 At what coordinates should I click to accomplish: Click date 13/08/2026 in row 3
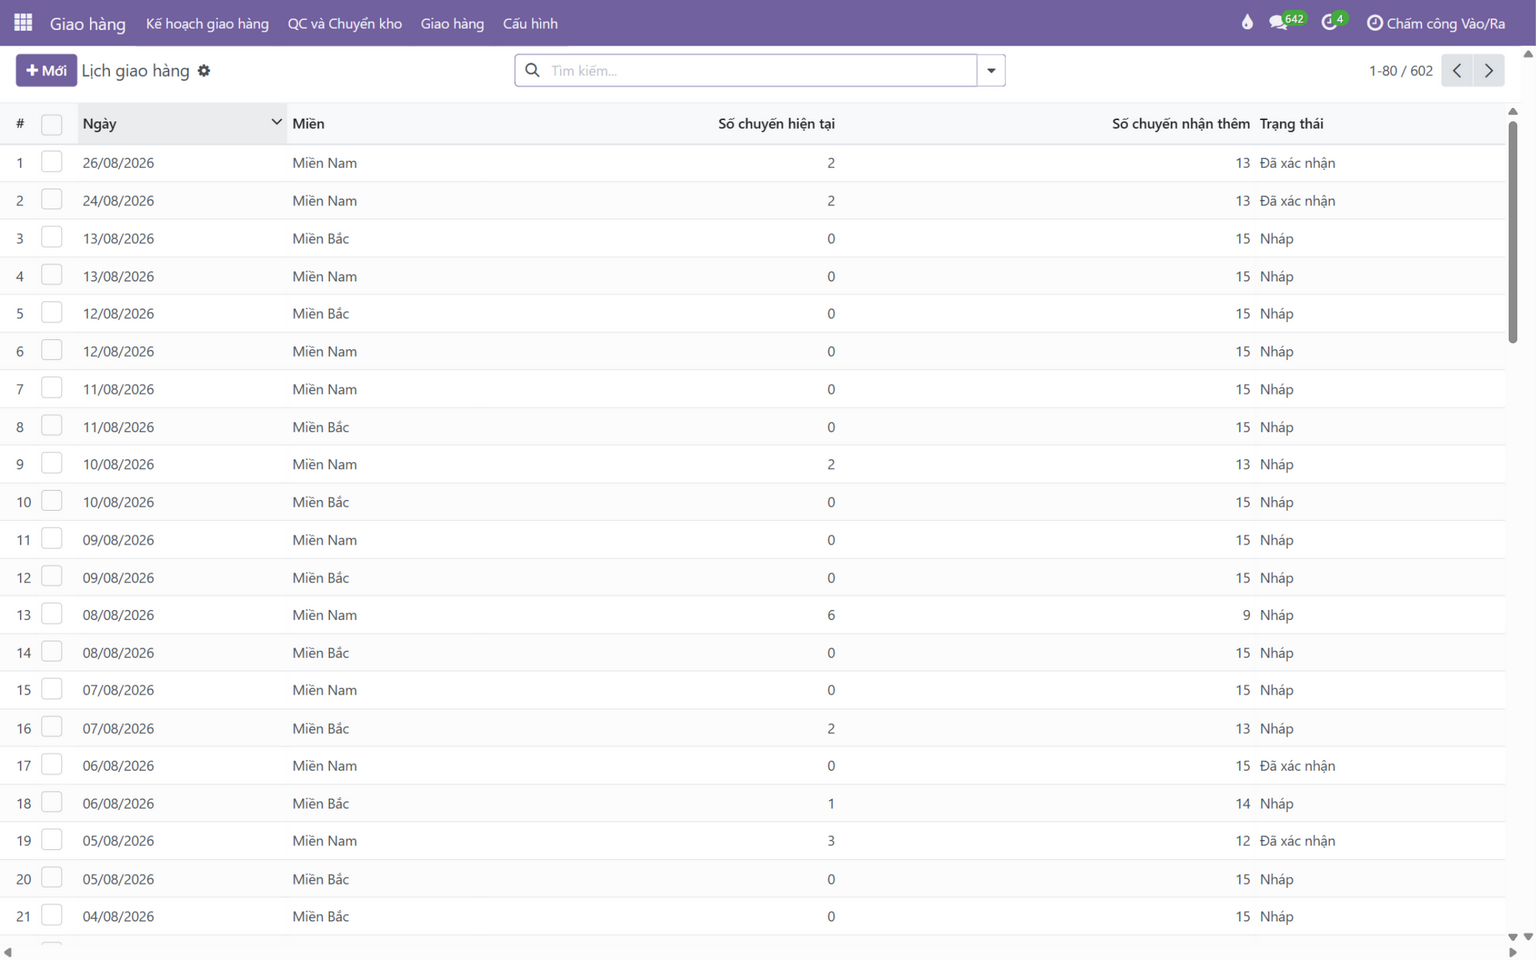[118, 238]
